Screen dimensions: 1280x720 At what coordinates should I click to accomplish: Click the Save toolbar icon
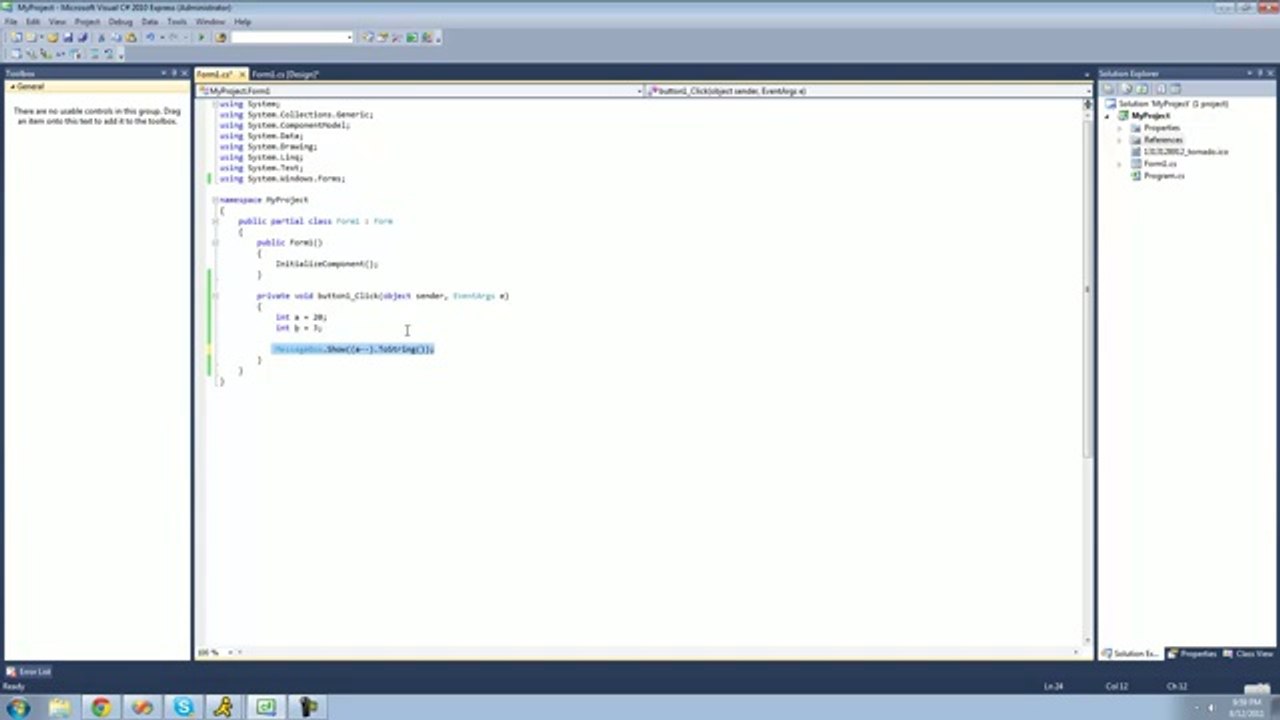[68, 37]
